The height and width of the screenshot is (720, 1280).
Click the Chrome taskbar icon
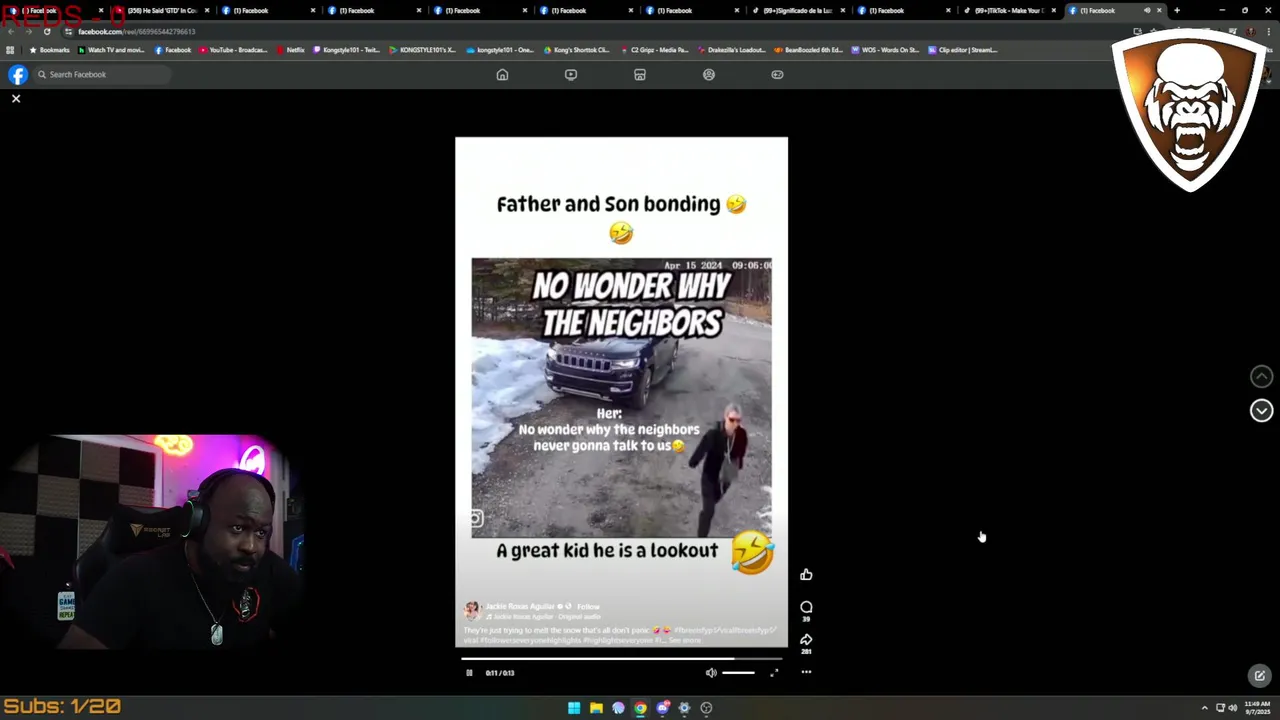640,708
